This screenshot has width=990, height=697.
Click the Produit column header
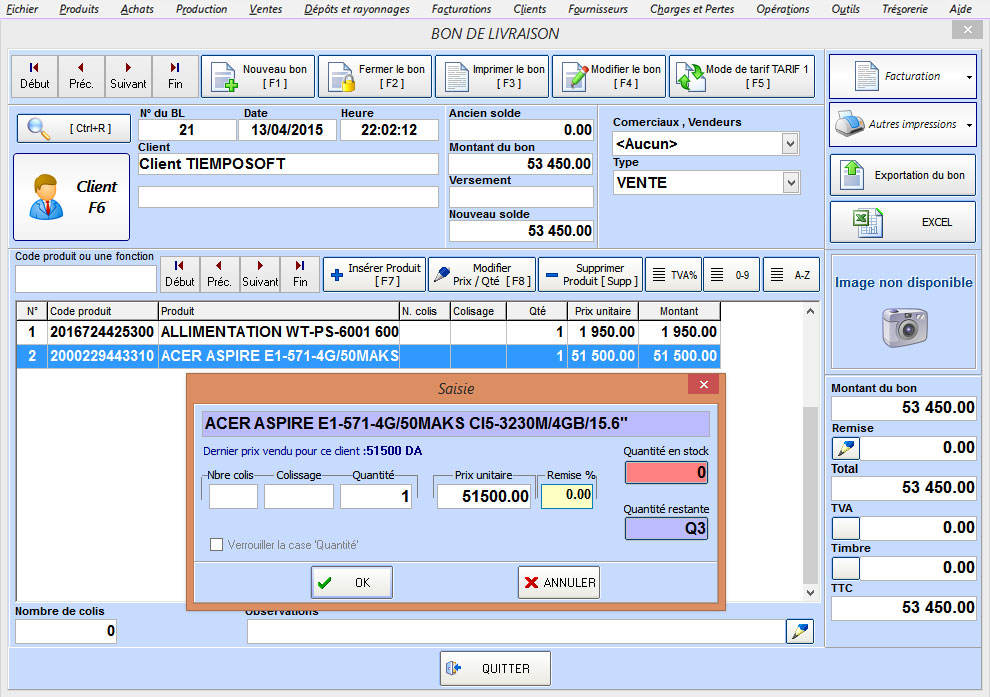tap(278, 311)
